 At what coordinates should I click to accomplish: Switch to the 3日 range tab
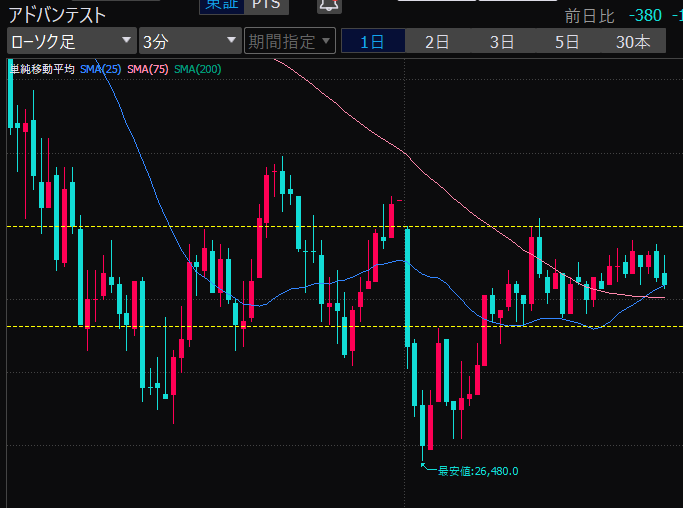coord(502,41)
